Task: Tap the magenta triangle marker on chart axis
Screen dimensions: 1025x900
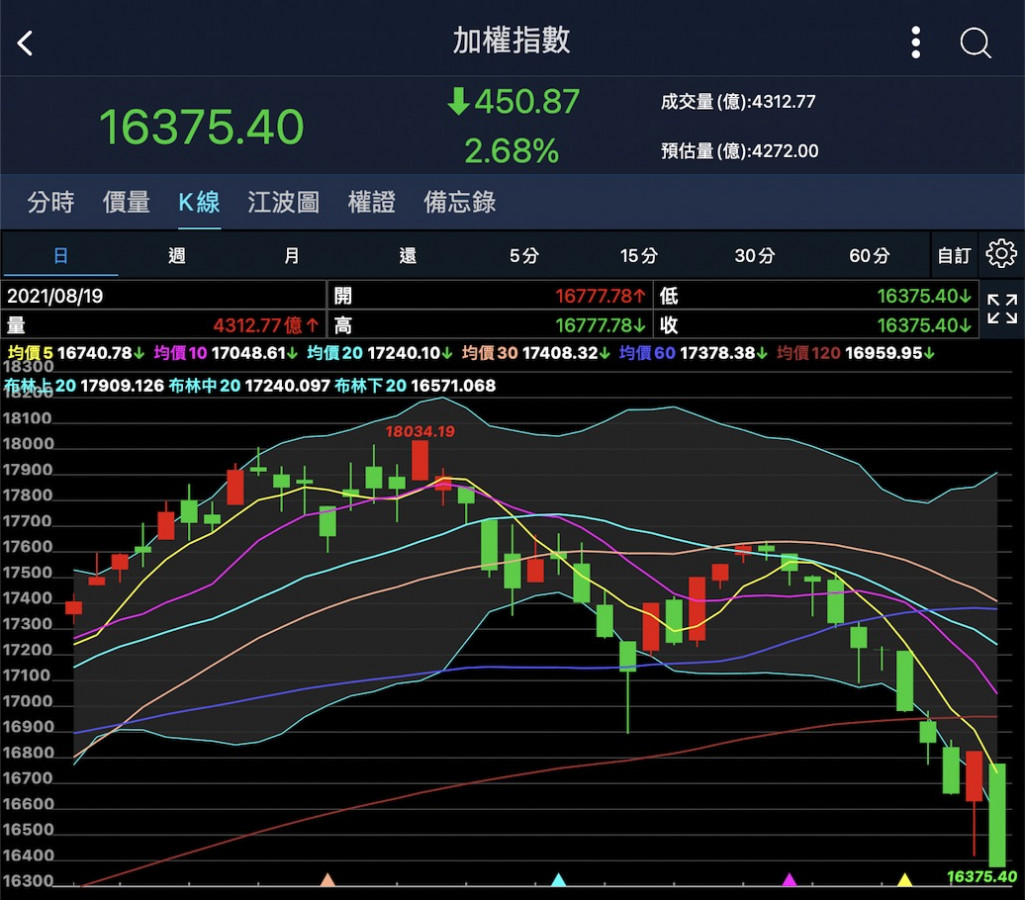Action: click(789, 880)
